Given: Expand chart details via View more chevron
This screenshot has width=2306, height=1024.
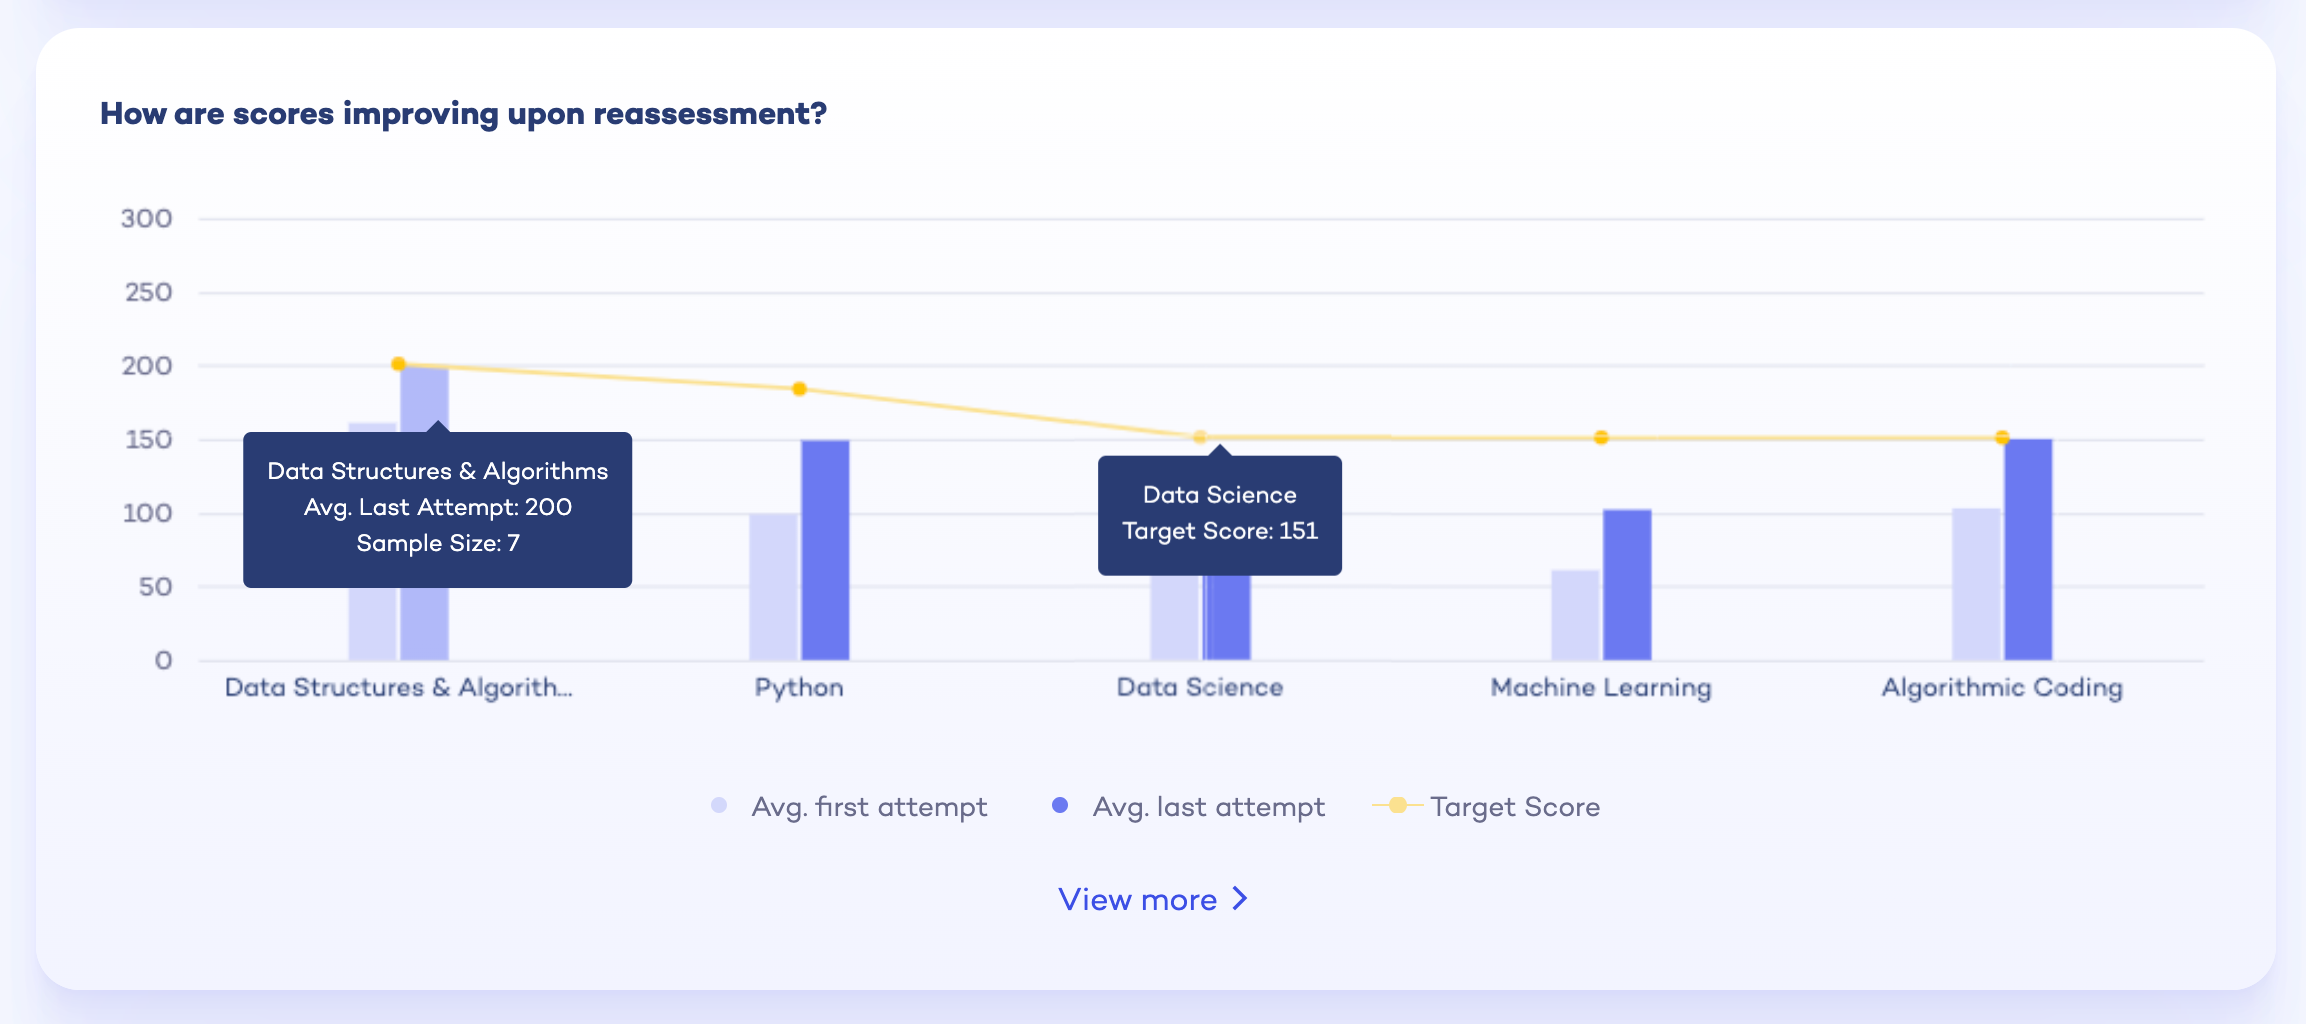Looking at the screenshot, I should pyautogui.click(x=1240, y=898).
